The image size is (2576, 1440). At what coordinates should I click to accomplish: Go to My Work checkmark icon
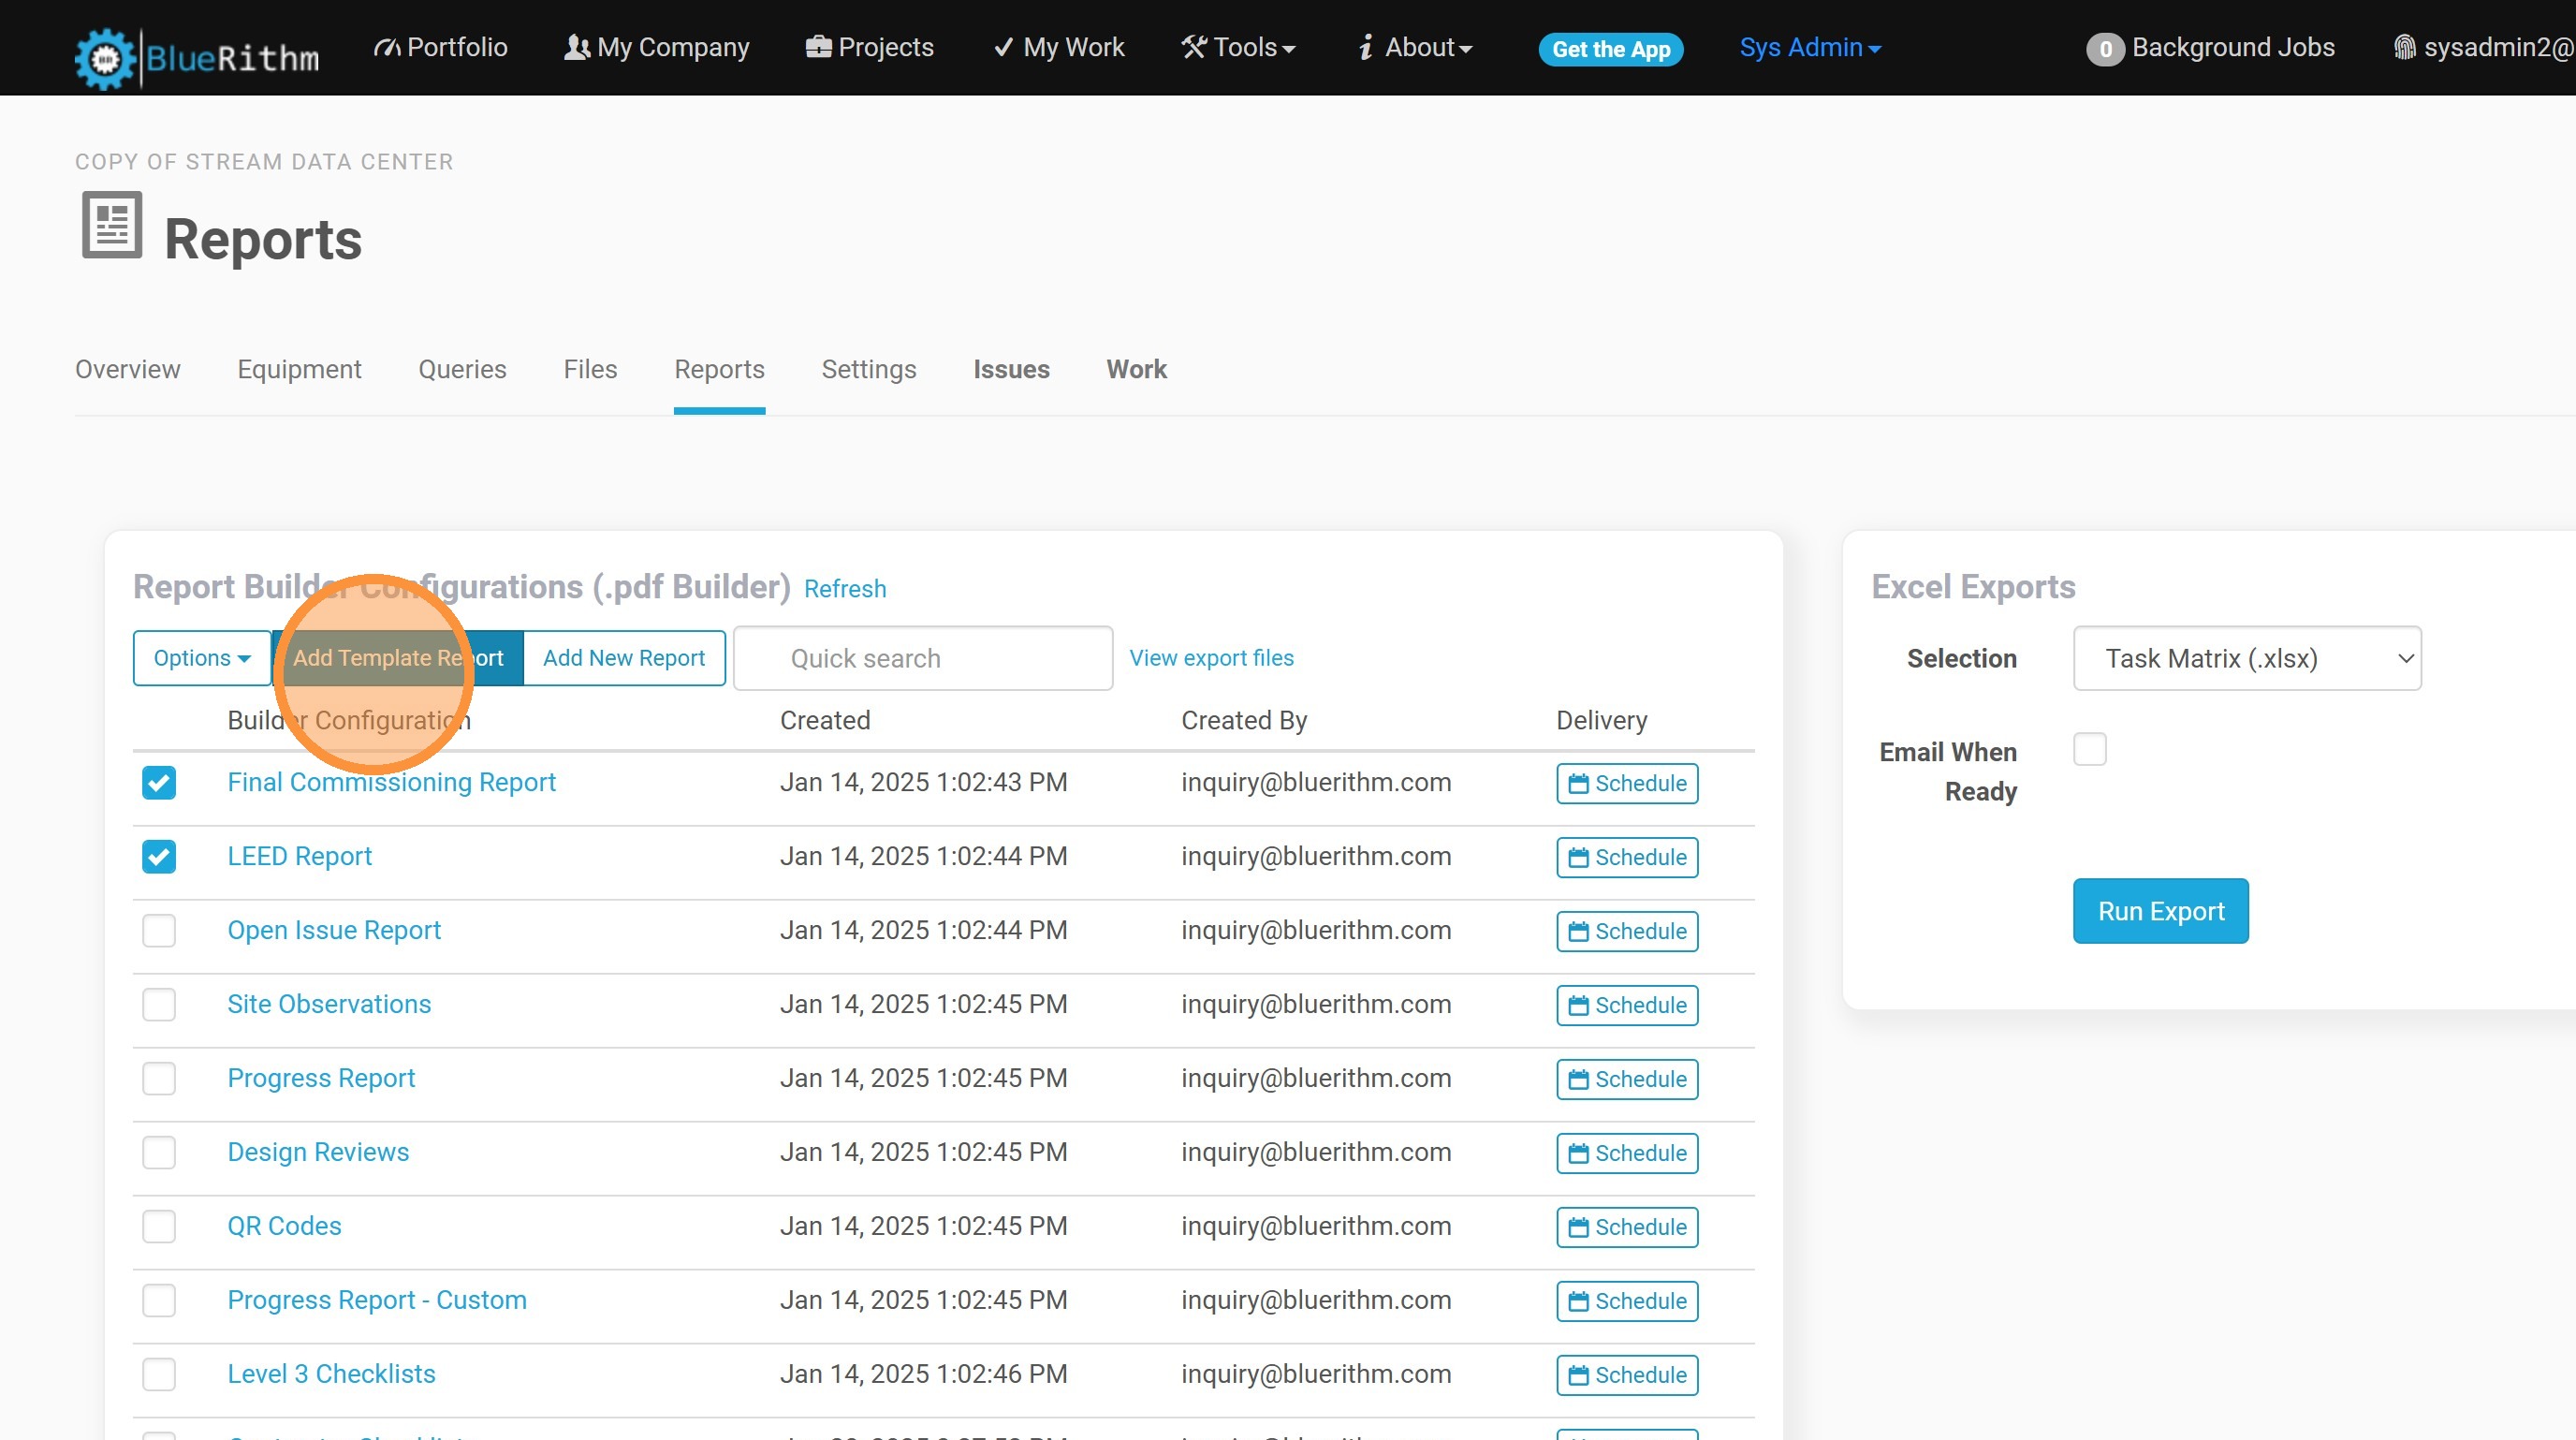click(x=1003, y=48)
